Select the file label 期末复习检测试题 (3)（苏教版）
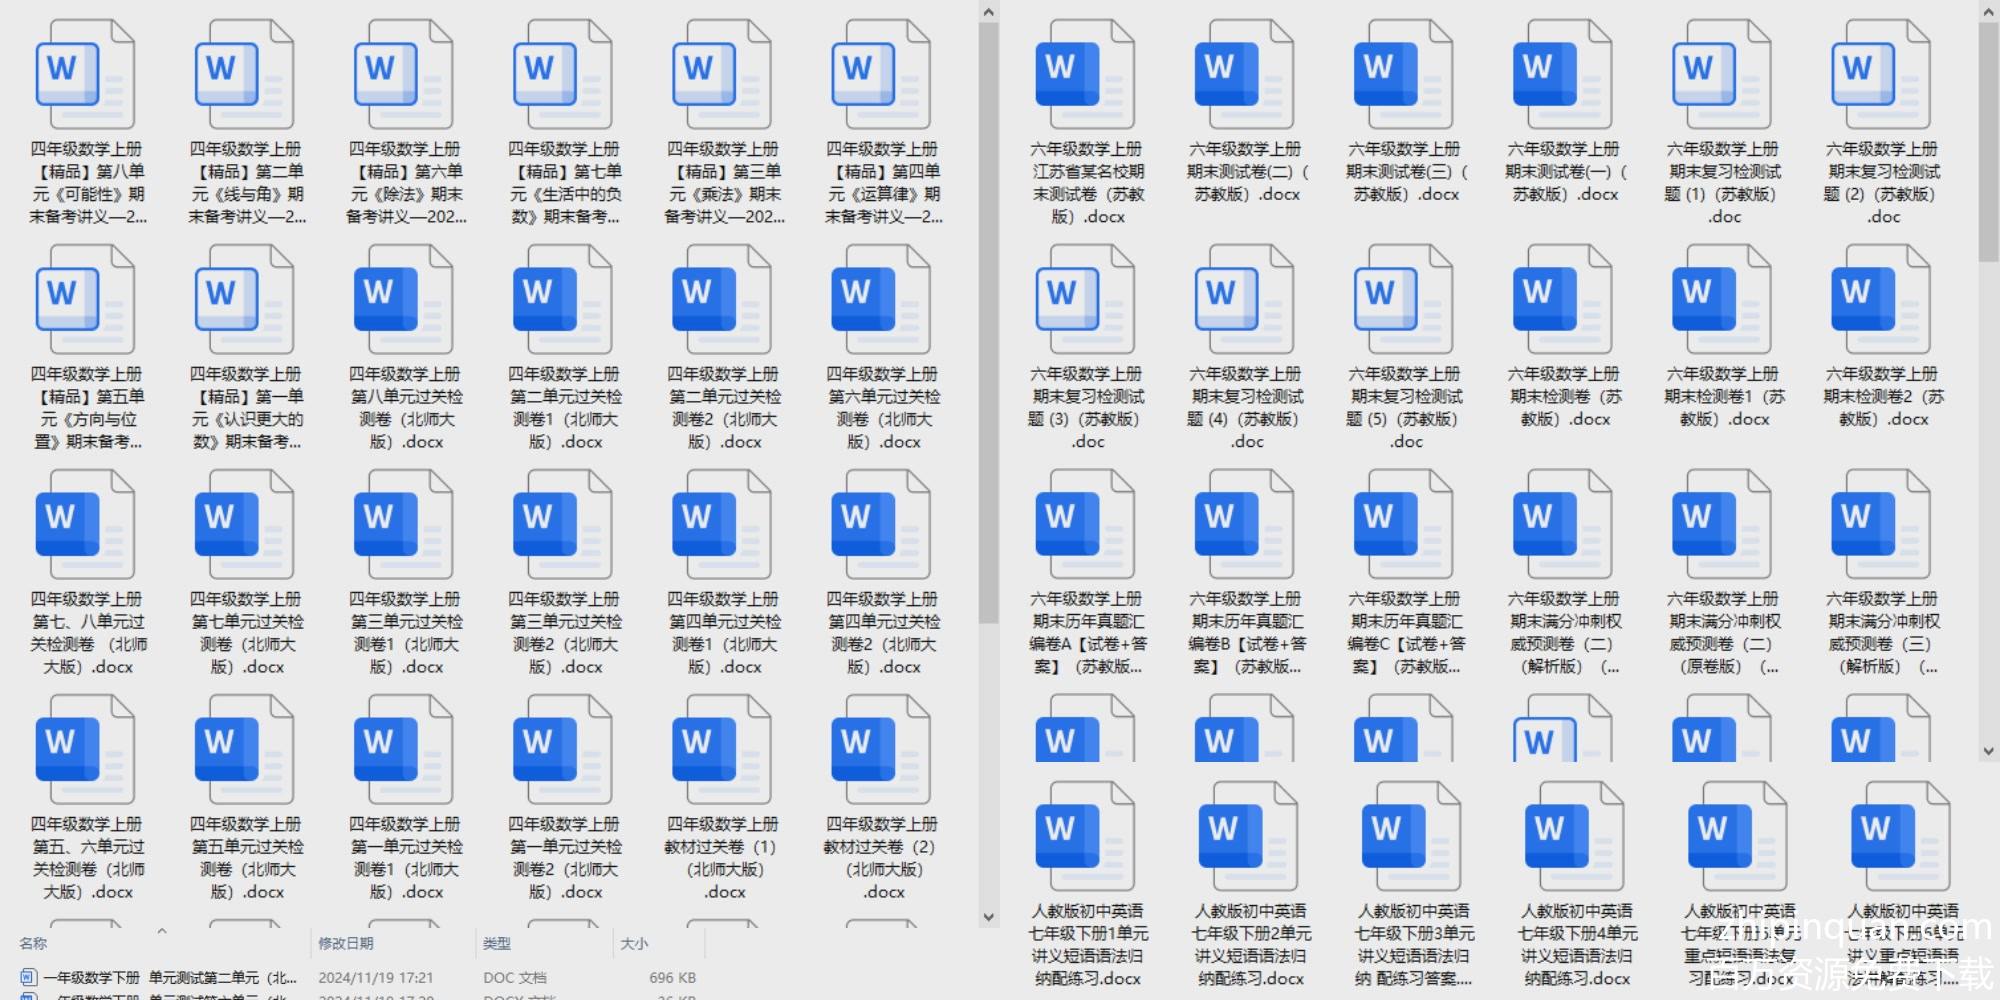The width and height of the screenshot is (2000, 1000). click(1085, 408)
